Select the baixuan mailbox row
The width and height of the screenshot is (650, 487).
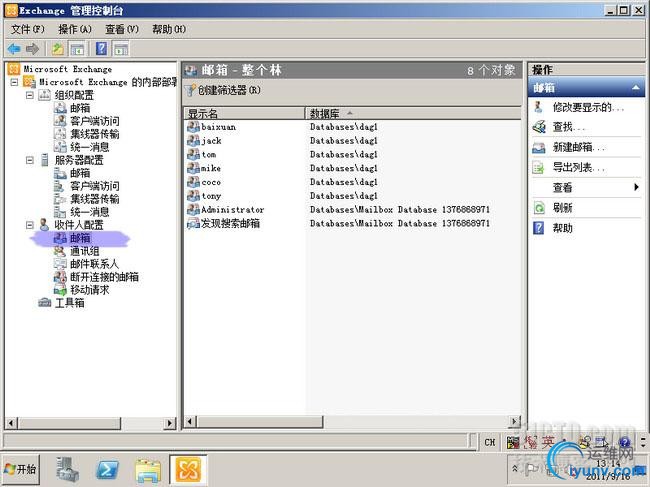coord(352,127)
